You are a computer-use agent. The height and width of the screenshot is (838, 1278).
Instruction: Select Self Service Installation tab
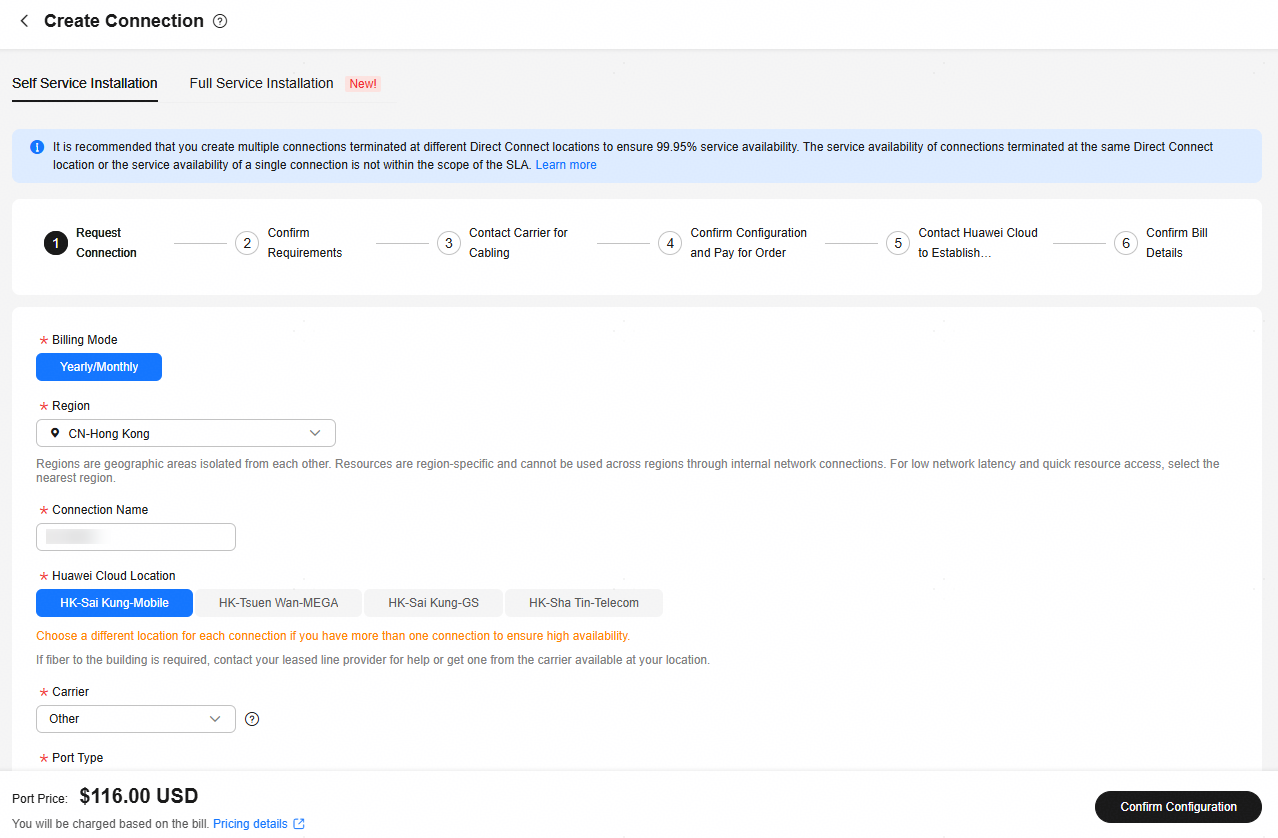click(85, 83)
